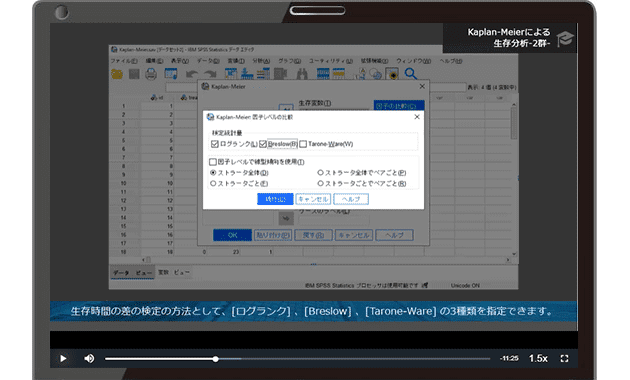The height and width of the screenshot is (380, 630).
Task: Open the 変換 menu
Action: [236, 61]
